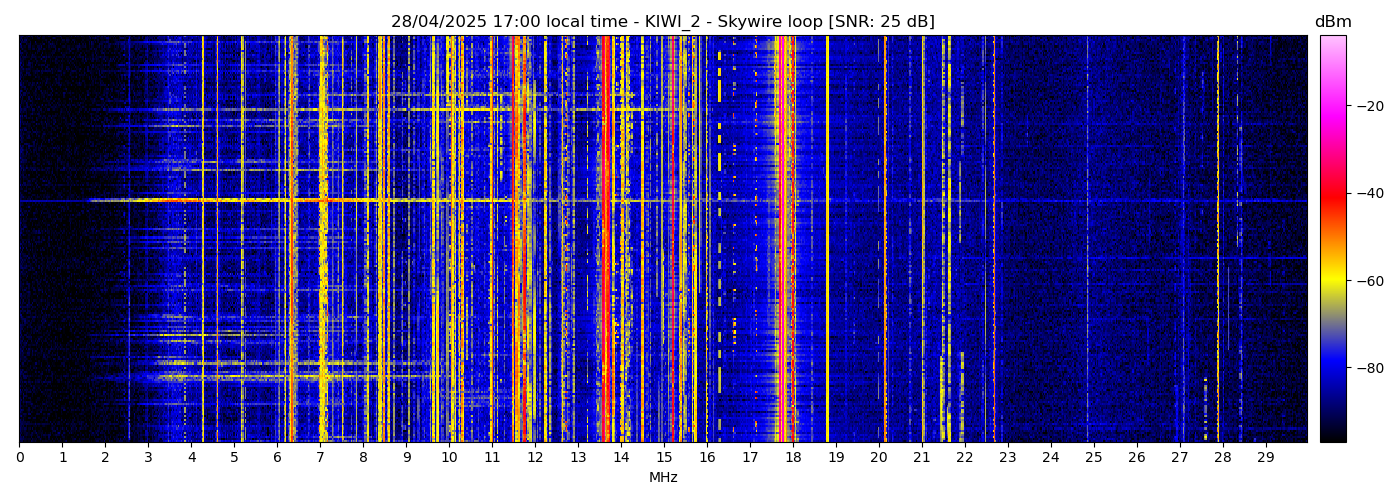The width and height of the screenshot is (1400, 500).
Task: Click the MHz x-axis label
Action: tap(663, 478)
